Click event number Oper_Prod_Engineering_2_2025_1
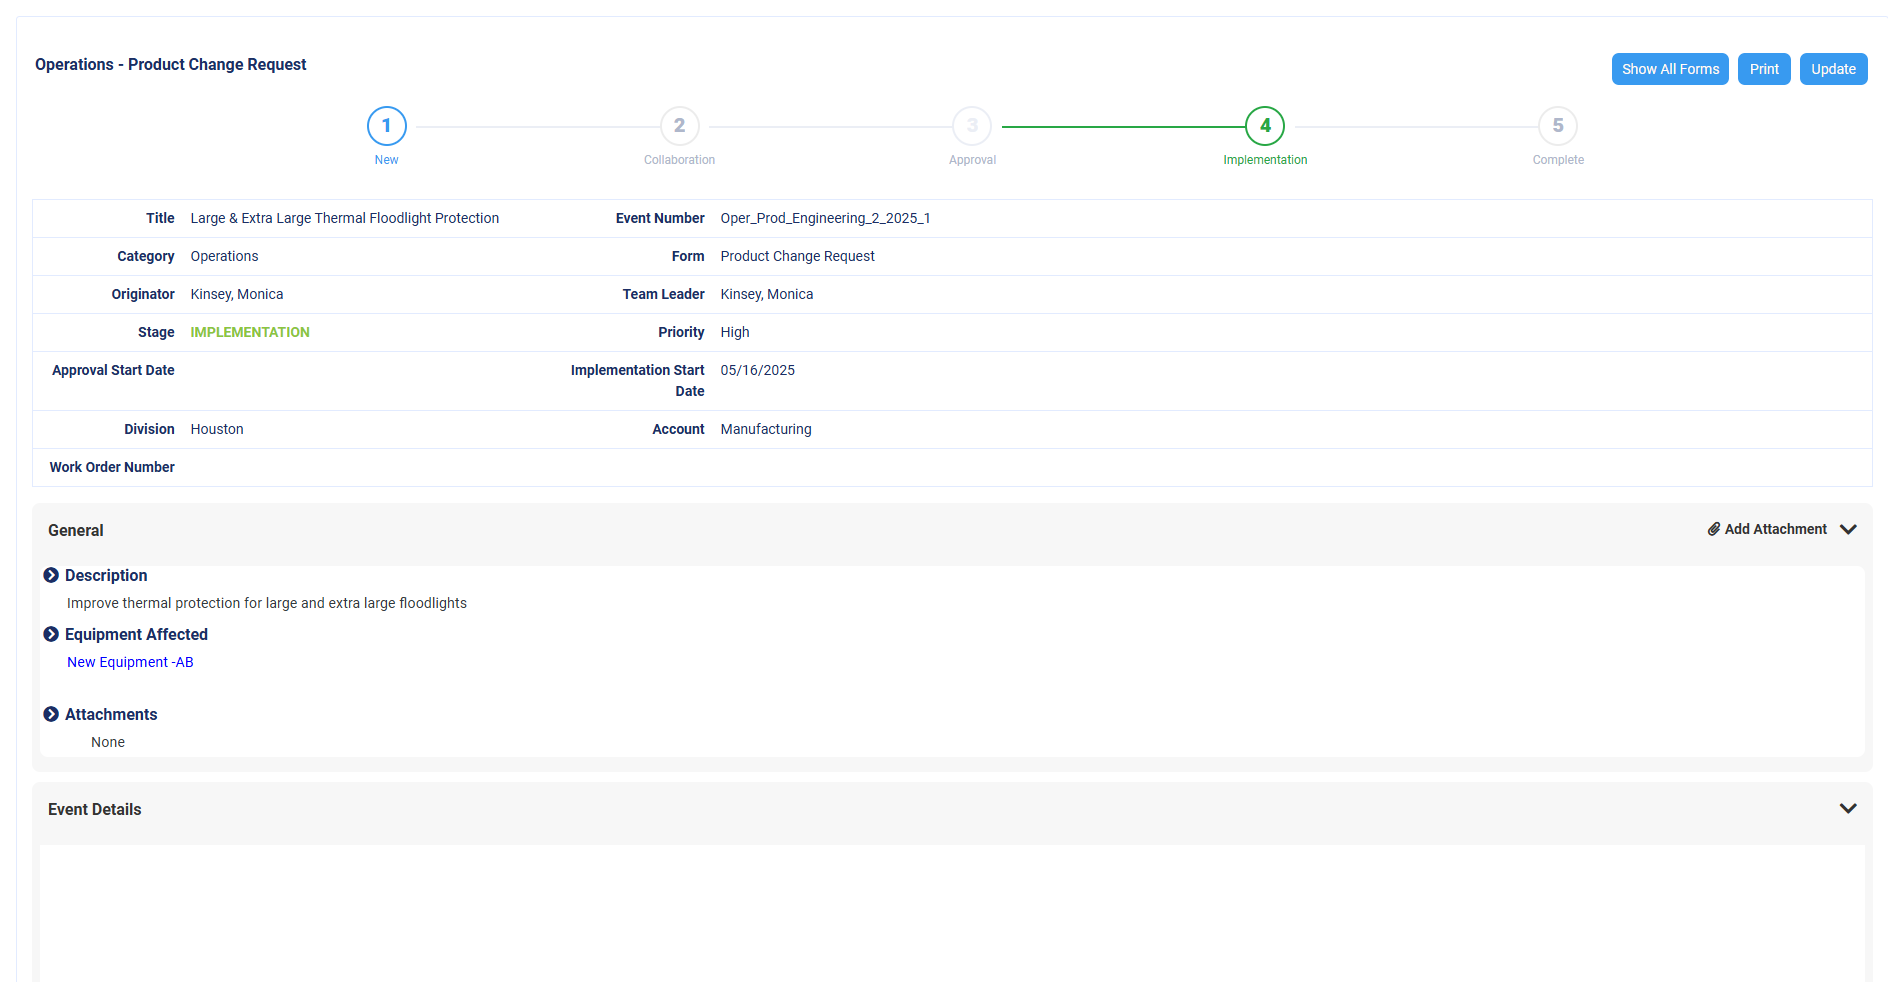The image size is (1888, 982). tap(825, 218)
